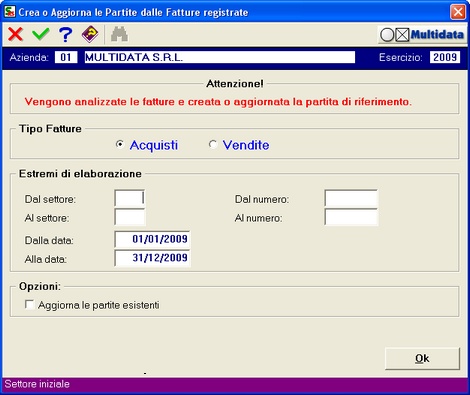This screenshot has height=395, width=470.
Task: Select the Vendite radio button
Action: pos(213,145)
